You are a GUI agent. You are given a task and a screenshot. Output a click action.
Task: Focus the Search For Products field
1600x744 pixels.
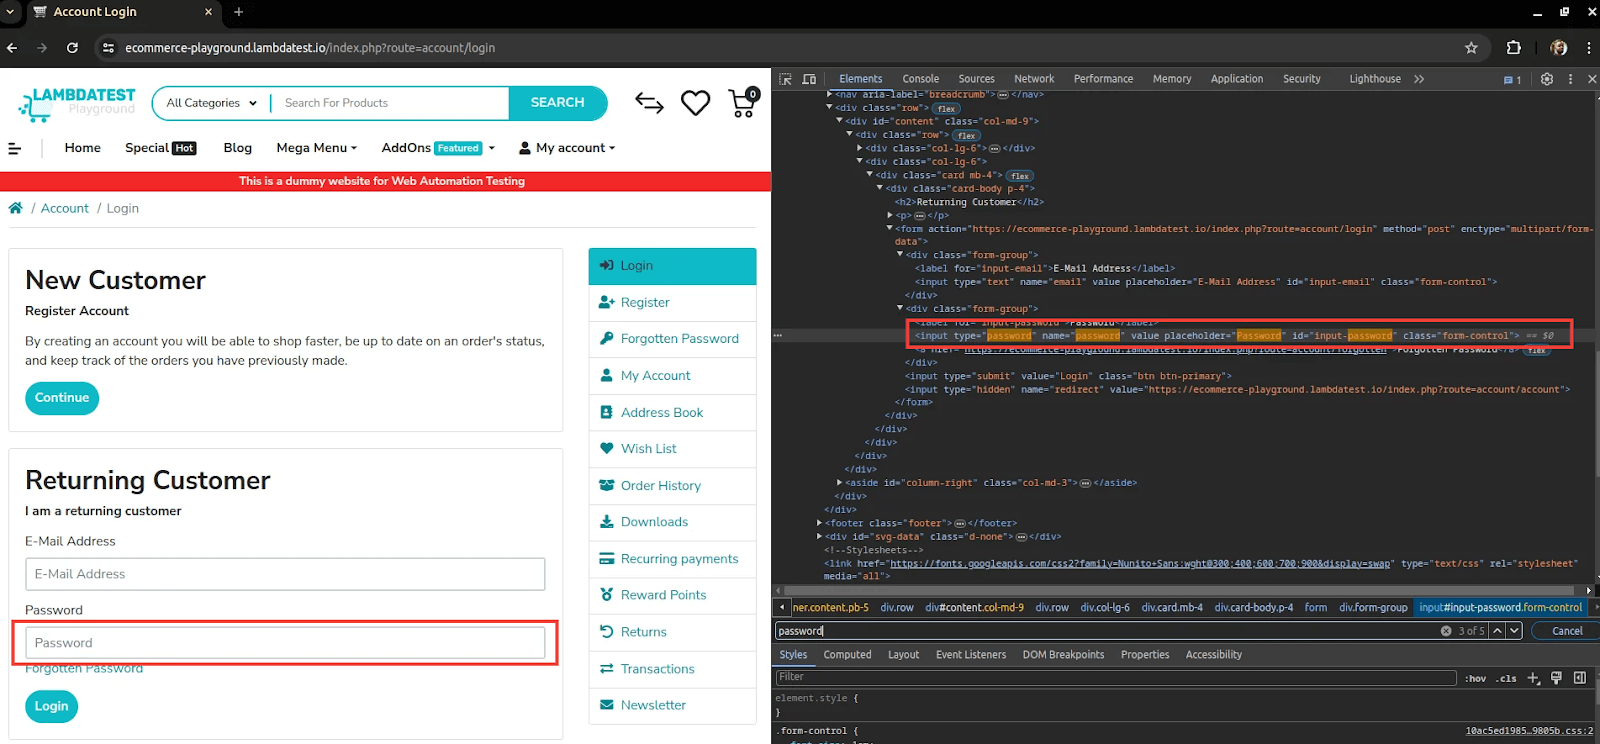[390, 103]
